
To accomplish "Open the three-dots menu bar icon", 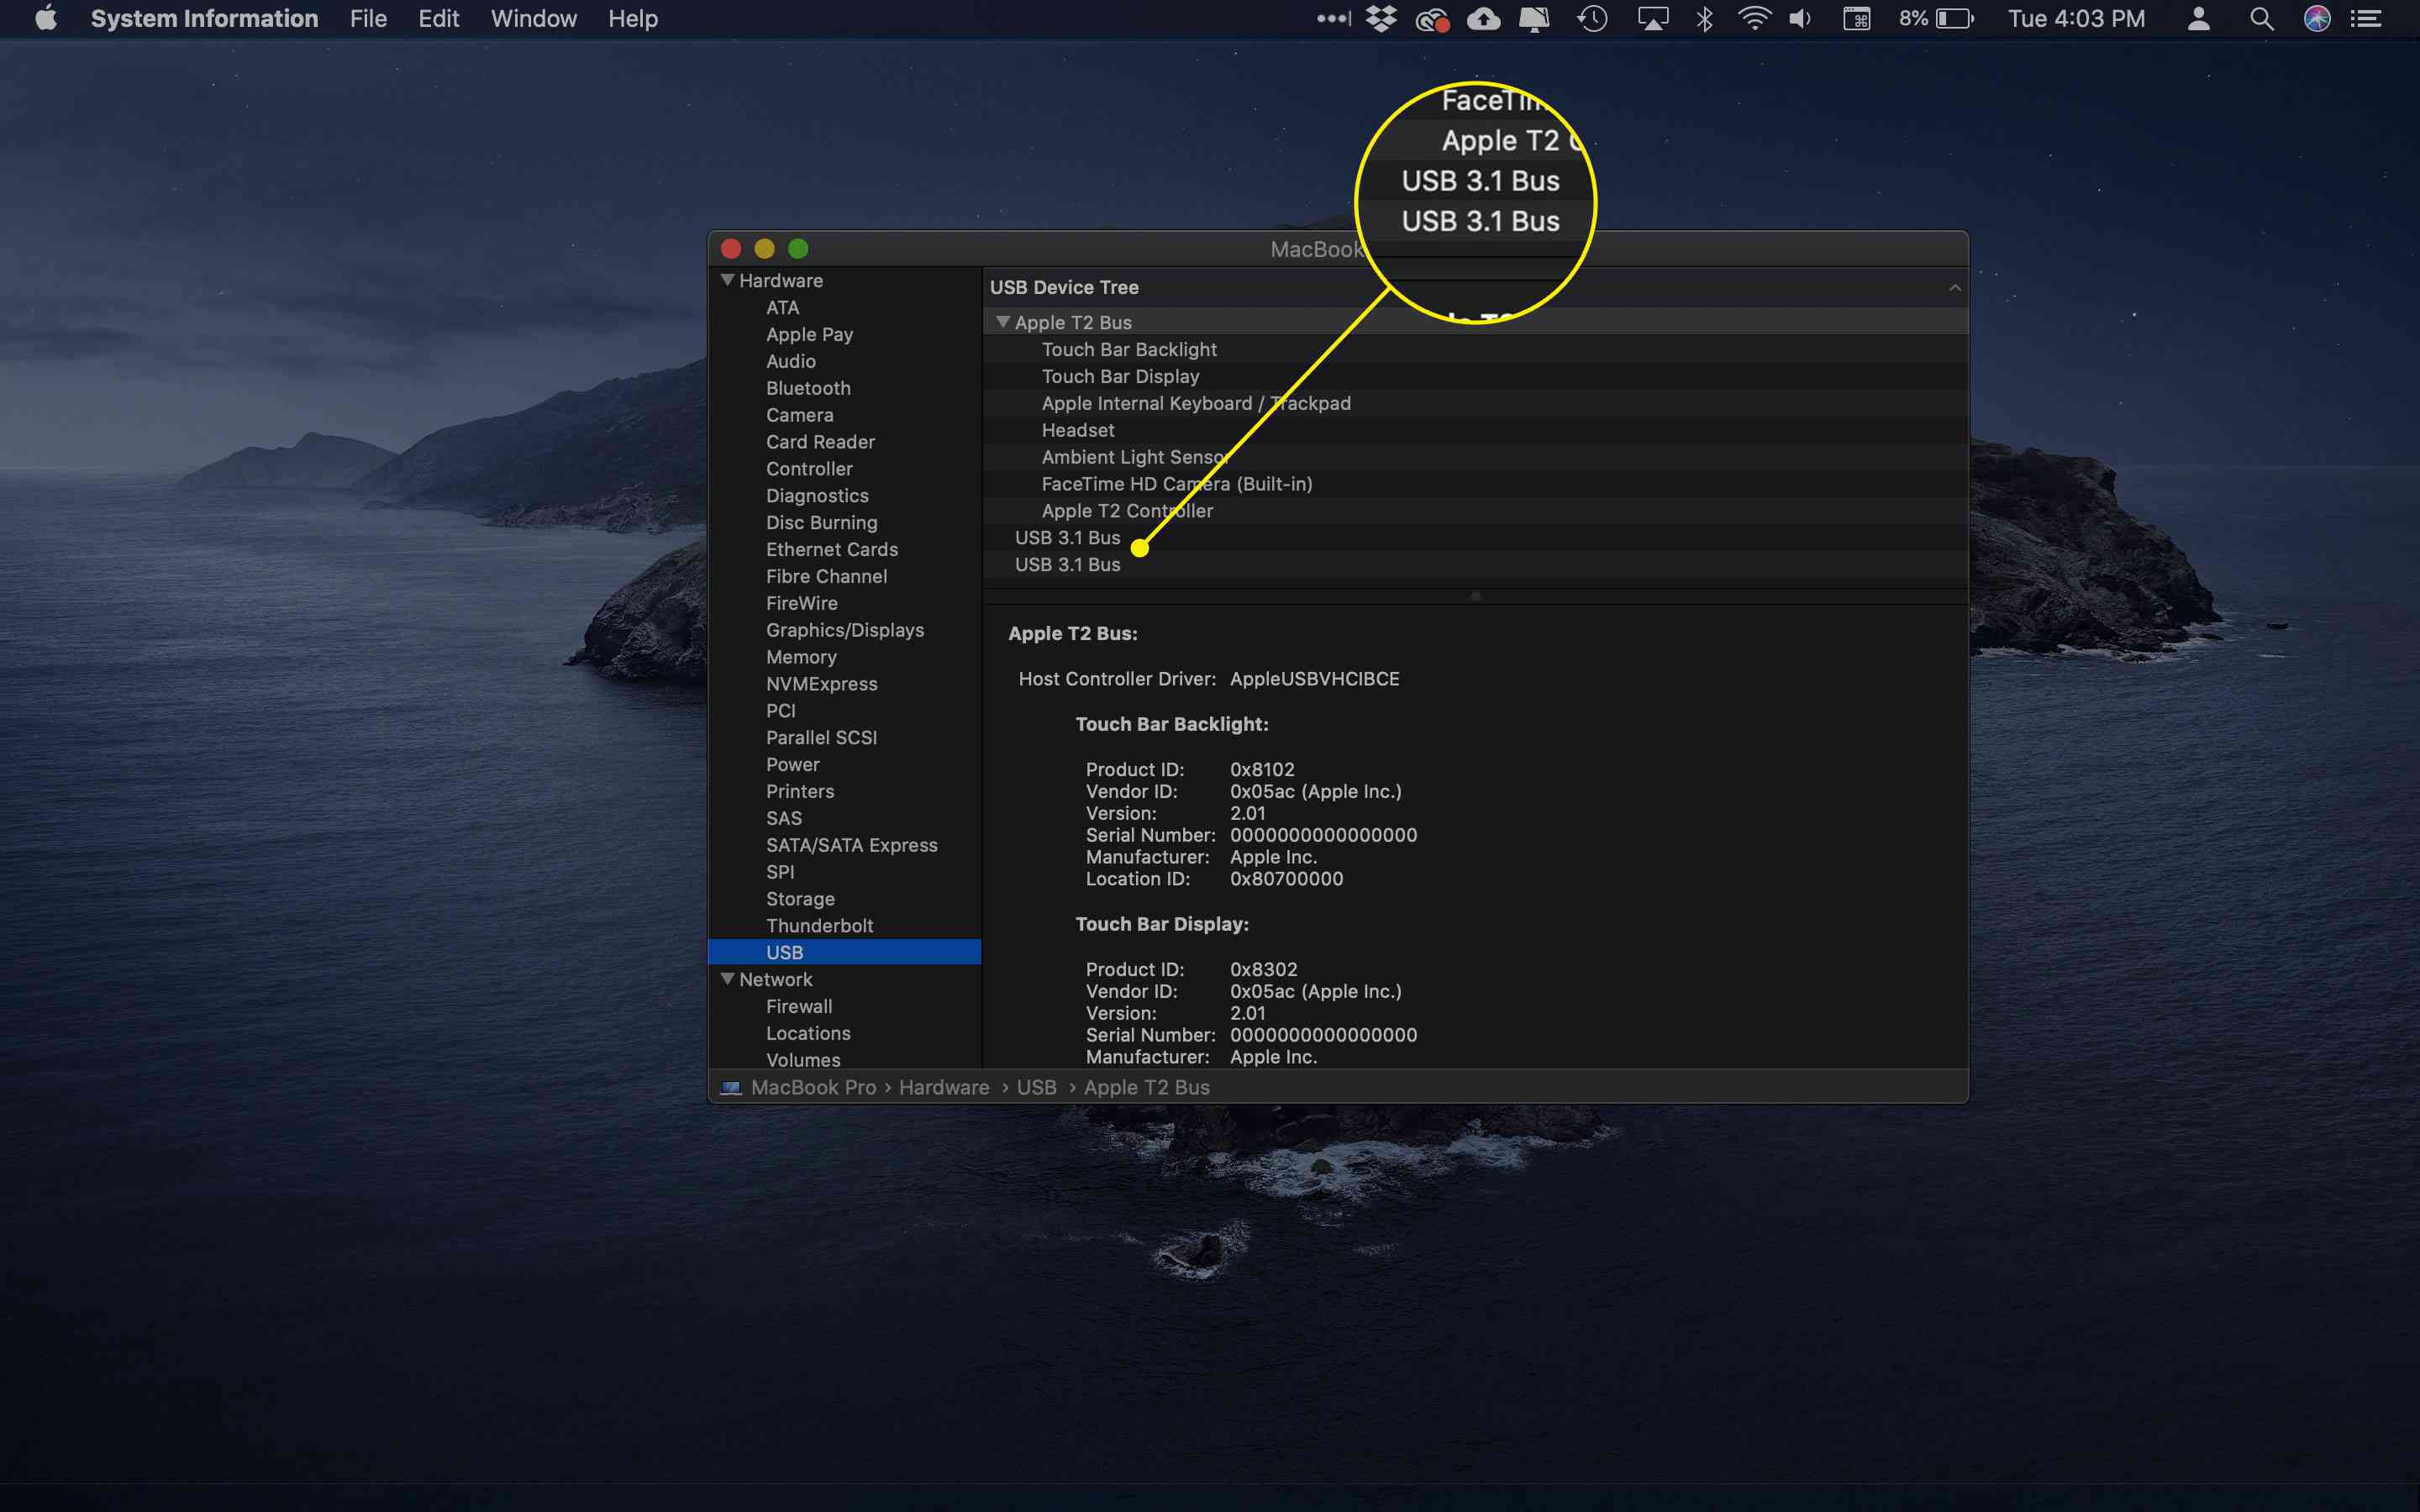I will (1333, 18).
